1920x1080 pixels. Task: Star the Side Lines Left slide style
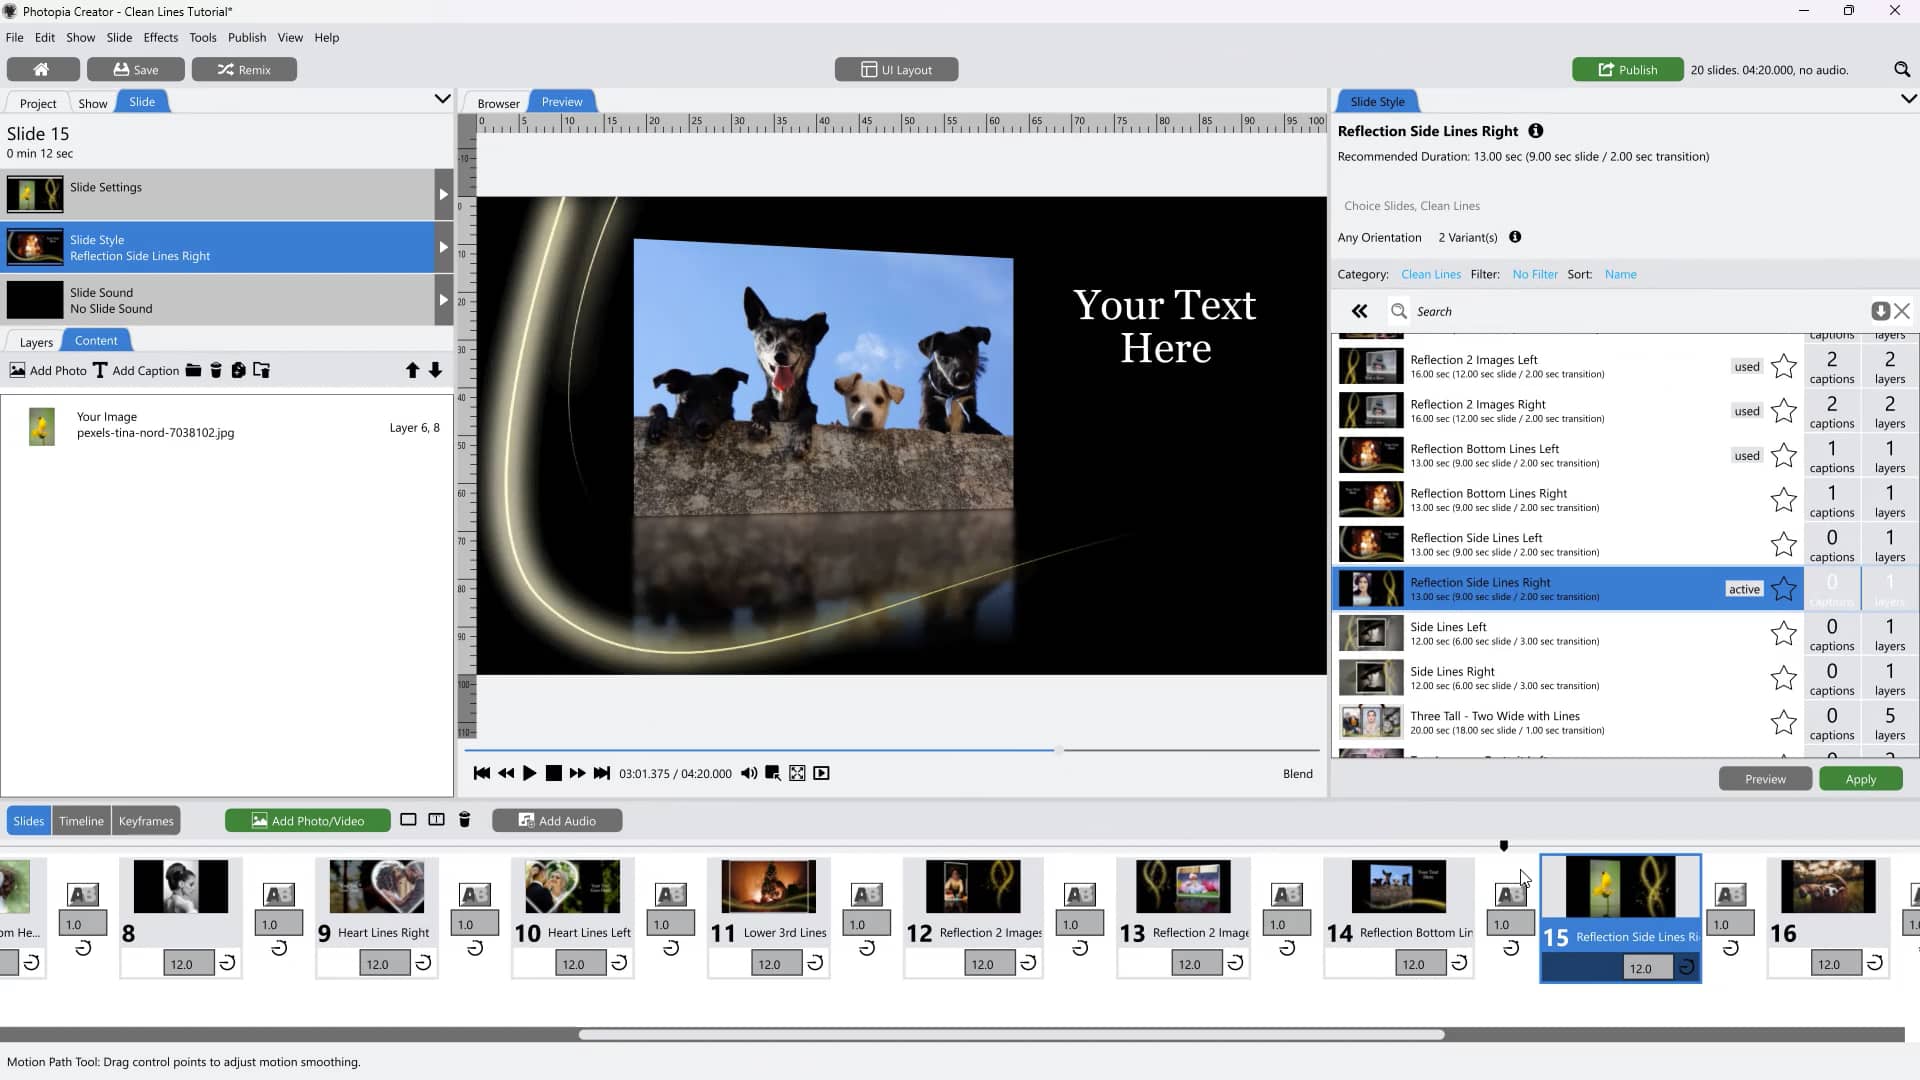[1784, 634]
